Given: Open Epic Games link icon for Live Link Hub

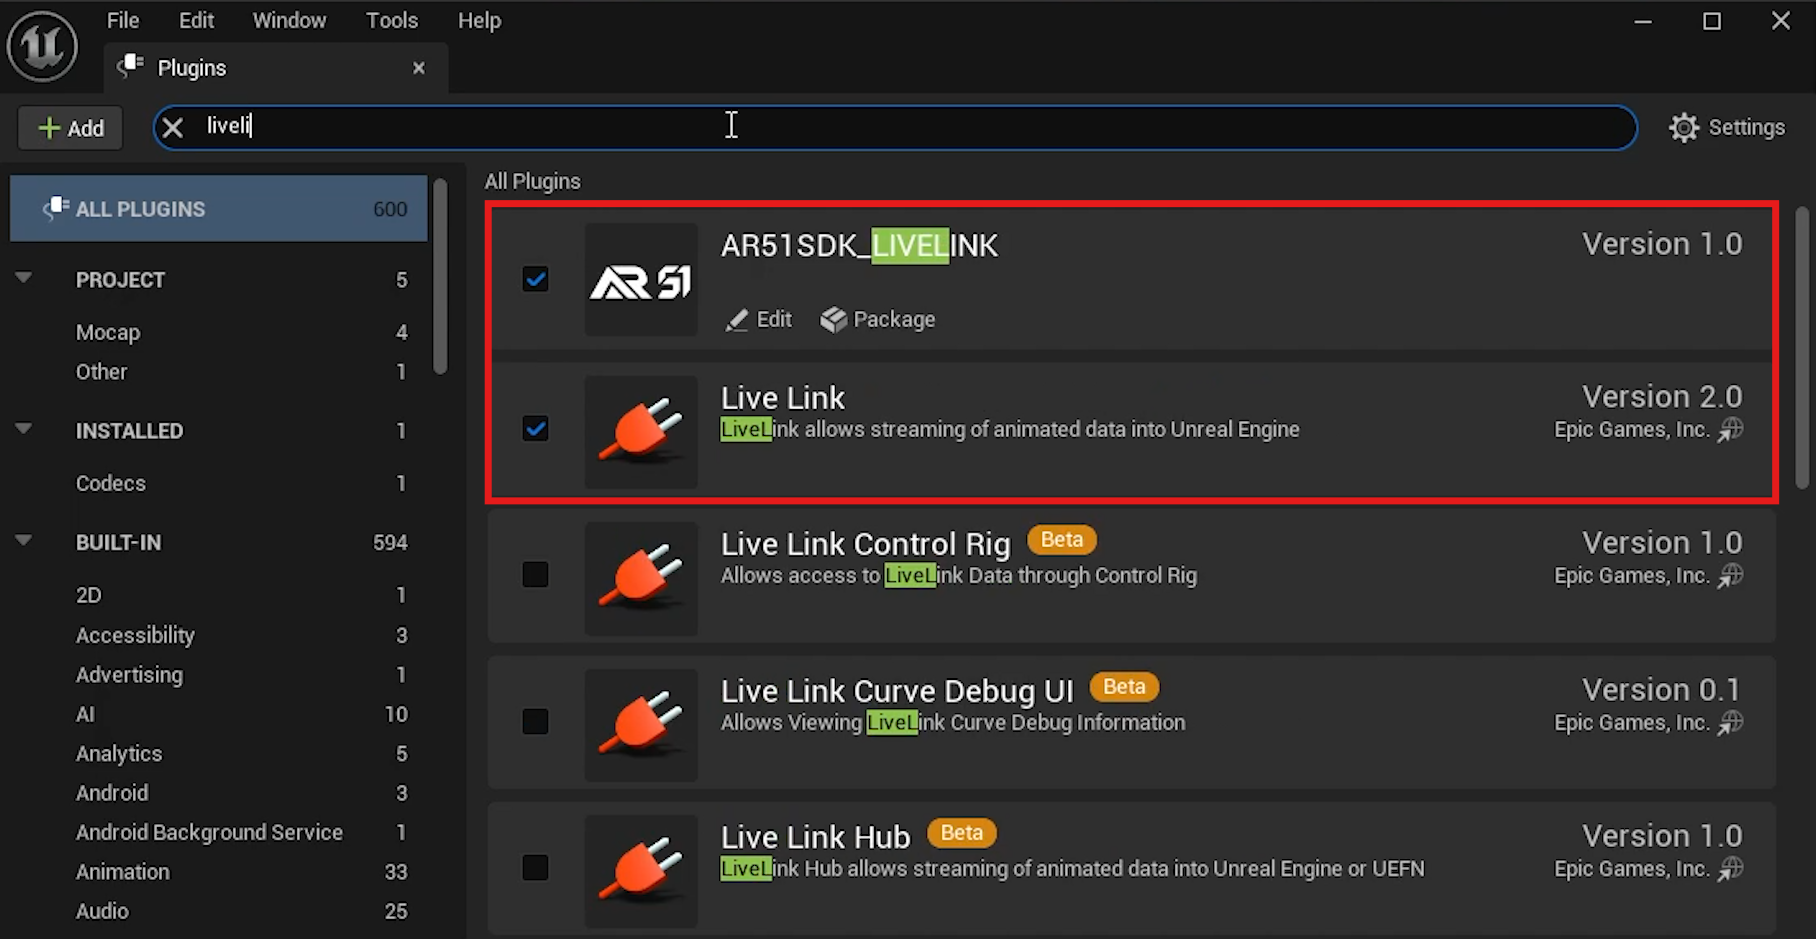Looking at the screenshot, I should pos(1731,869).
